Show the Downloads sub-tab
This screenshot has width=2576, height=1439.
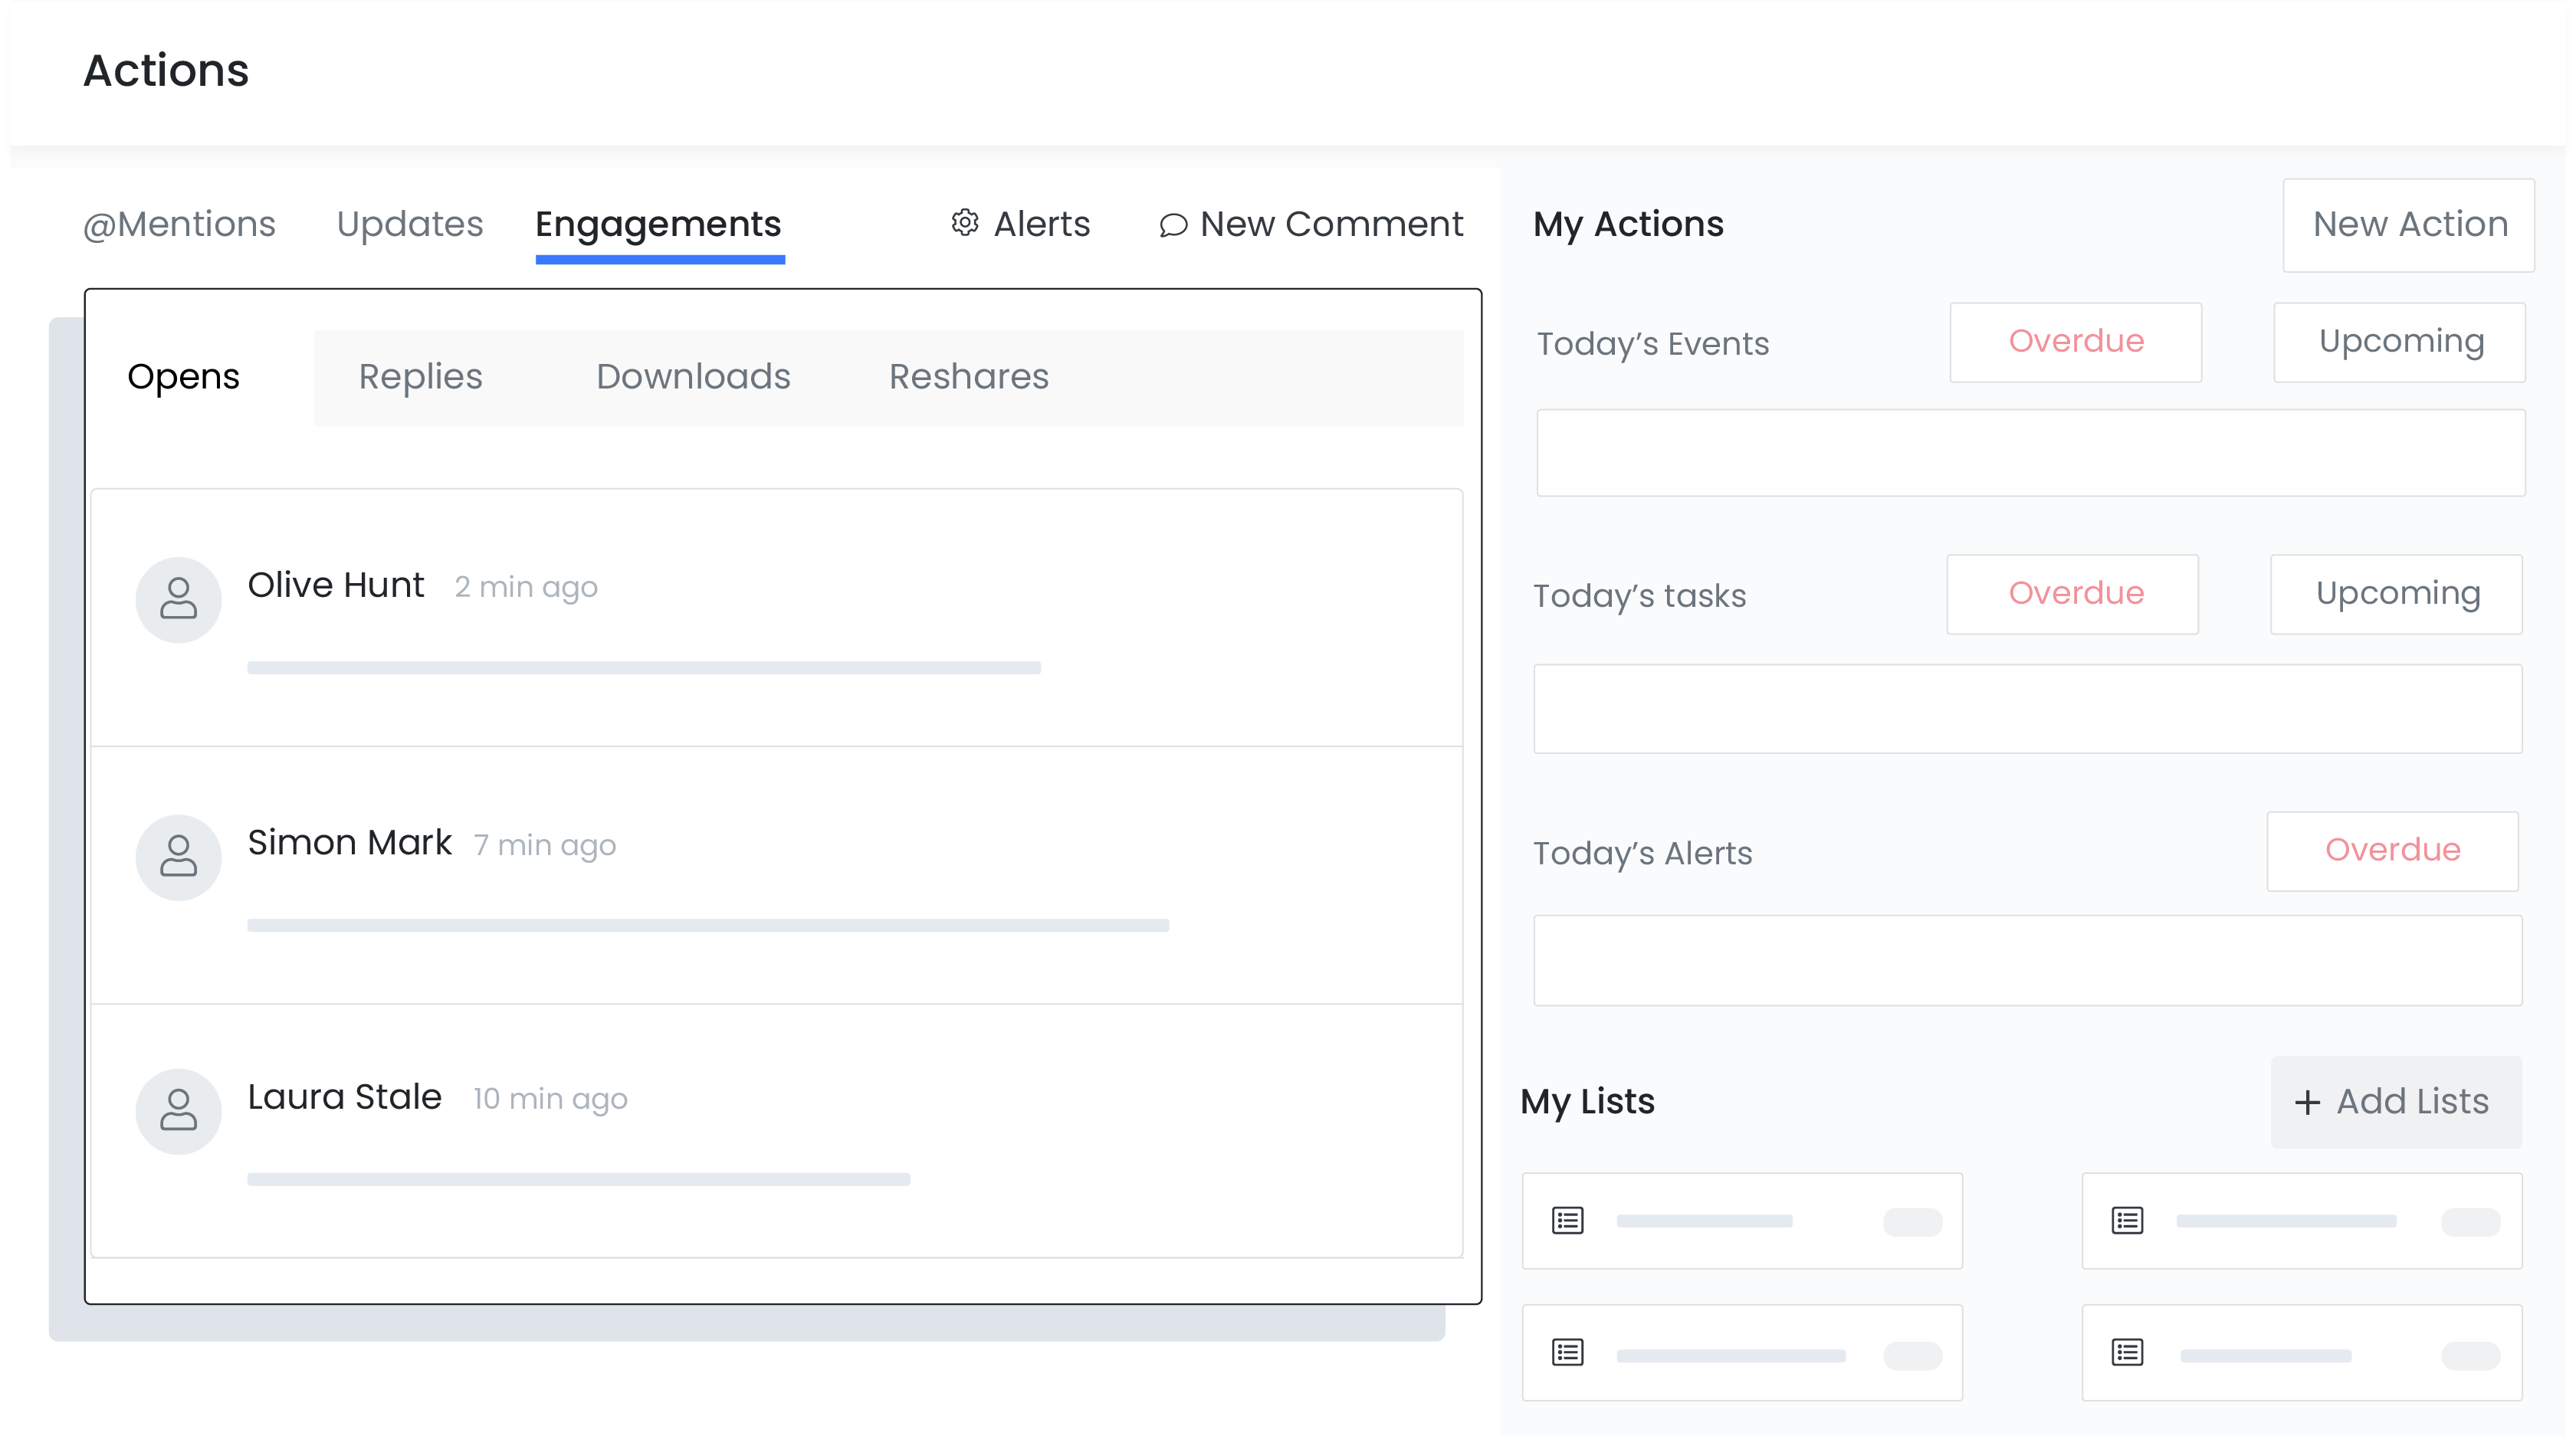[x=693, y=377]
